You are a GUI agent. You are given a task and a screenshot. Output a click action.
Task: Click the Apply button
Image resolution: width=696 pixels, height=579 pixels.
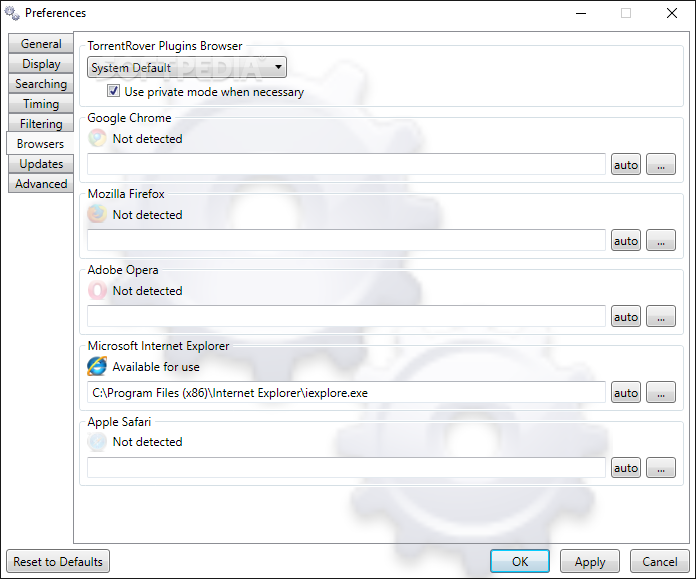[590, 561]
